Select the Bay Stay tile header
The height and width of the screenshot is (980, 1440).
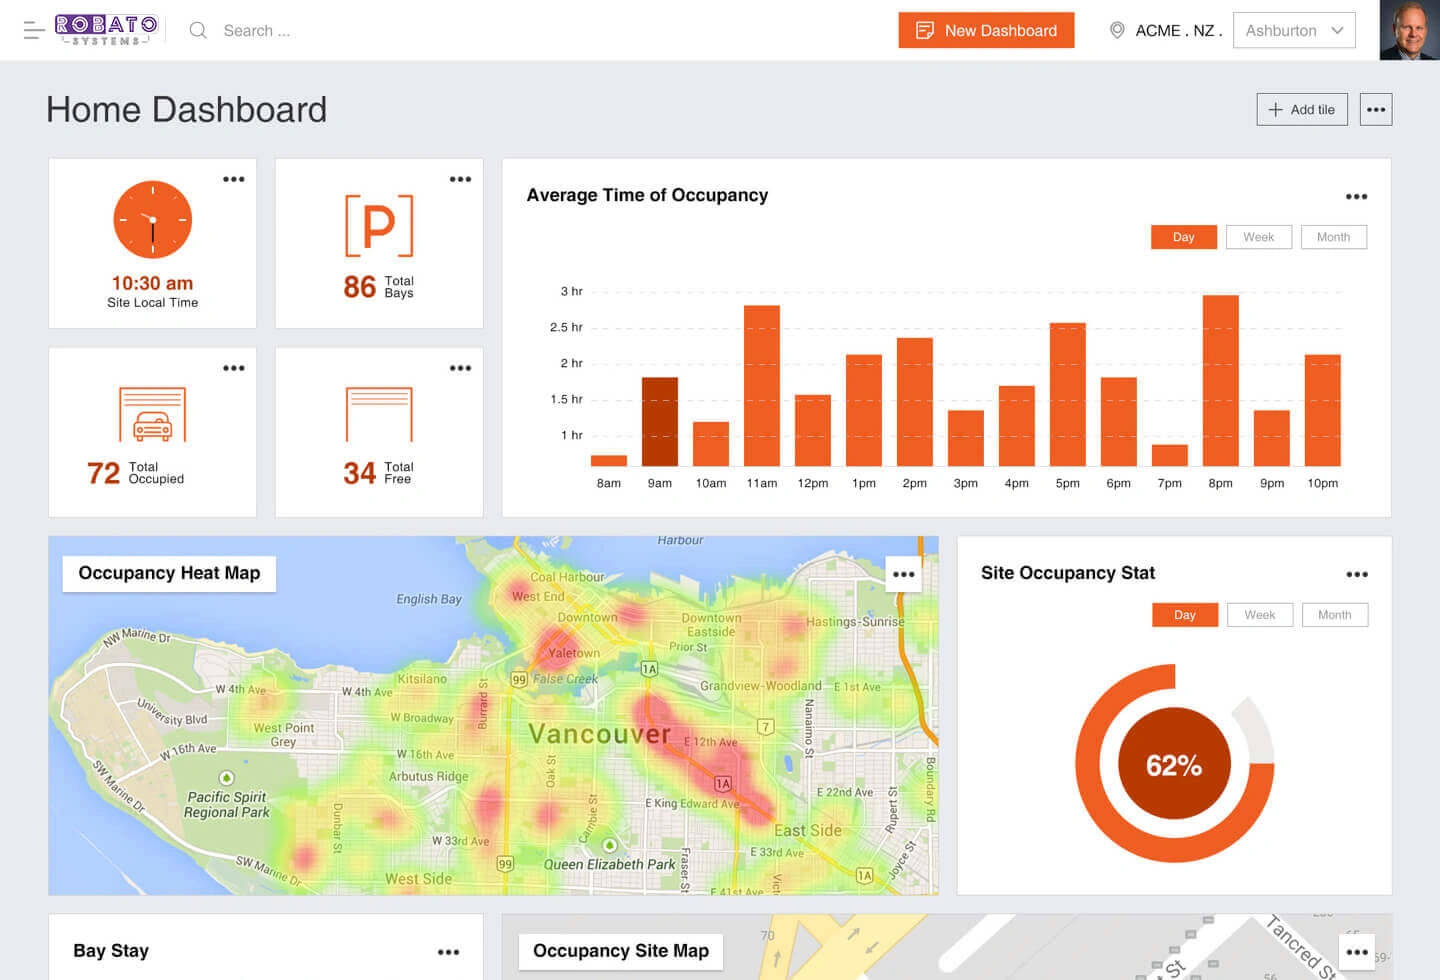pyautogui.click(x=111, y=950)
